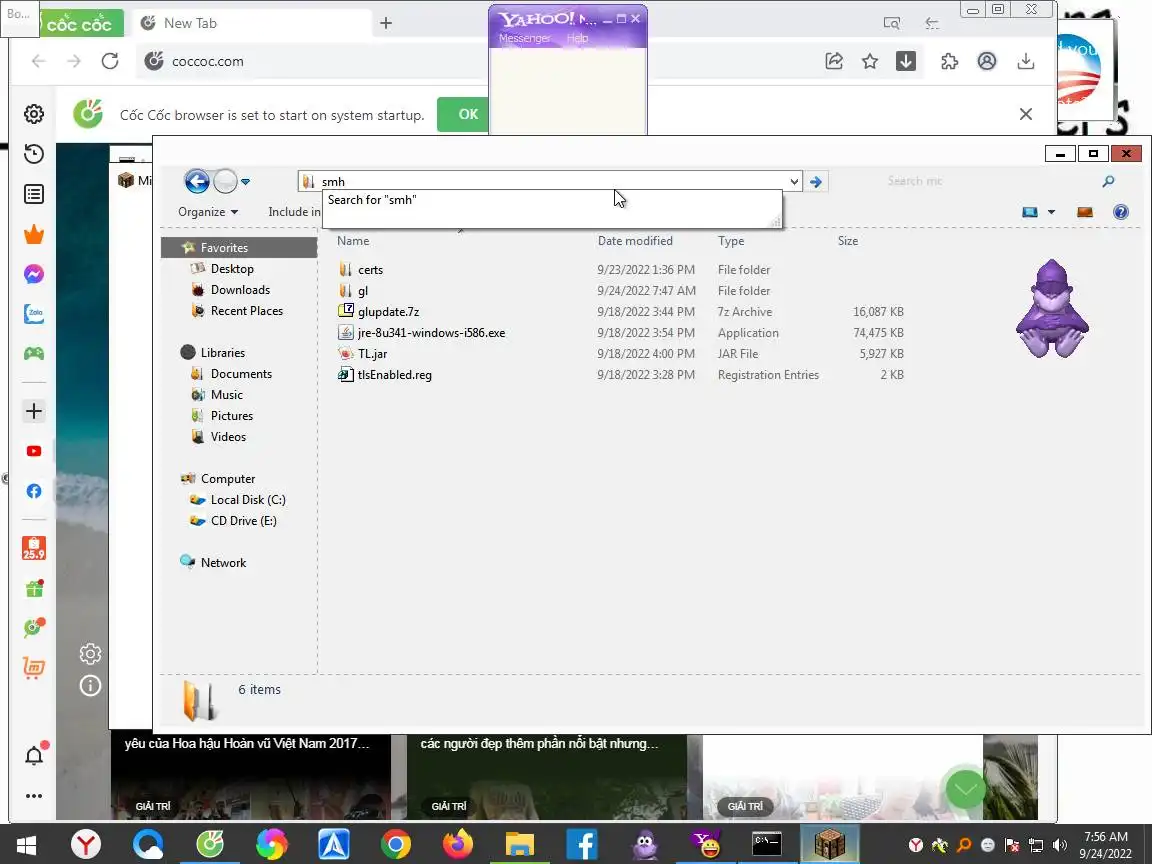The image size is (1152, 864).
Task: Open Cốc Cốc sidebar settings gear
Action: [34, 114]
